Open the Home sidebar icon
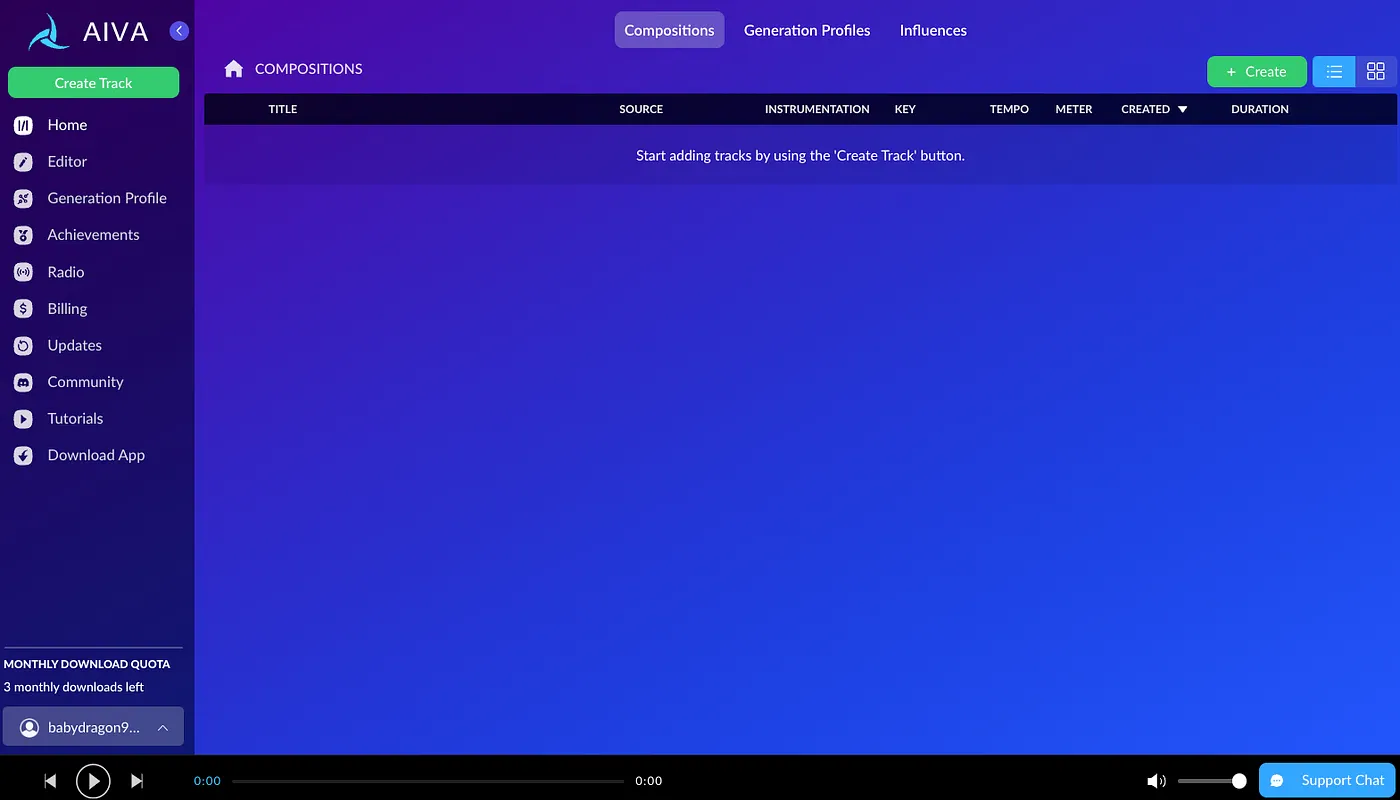This screenshot has height=800, width=1400. pyautogui.click(x=24, y=125)
